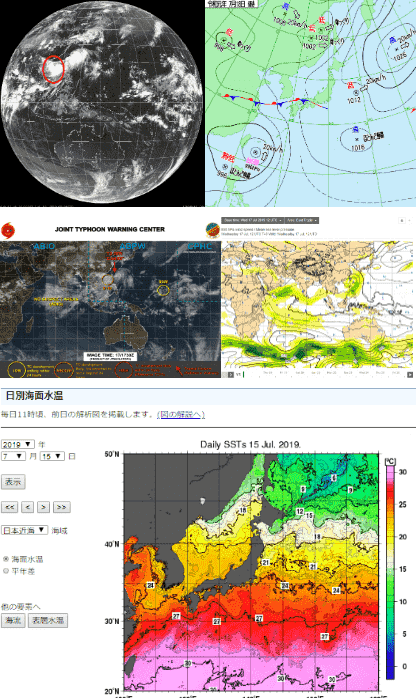Select the 海面水温 radio button
Viewport: 416px width, 698px height.
click(6, 559)
